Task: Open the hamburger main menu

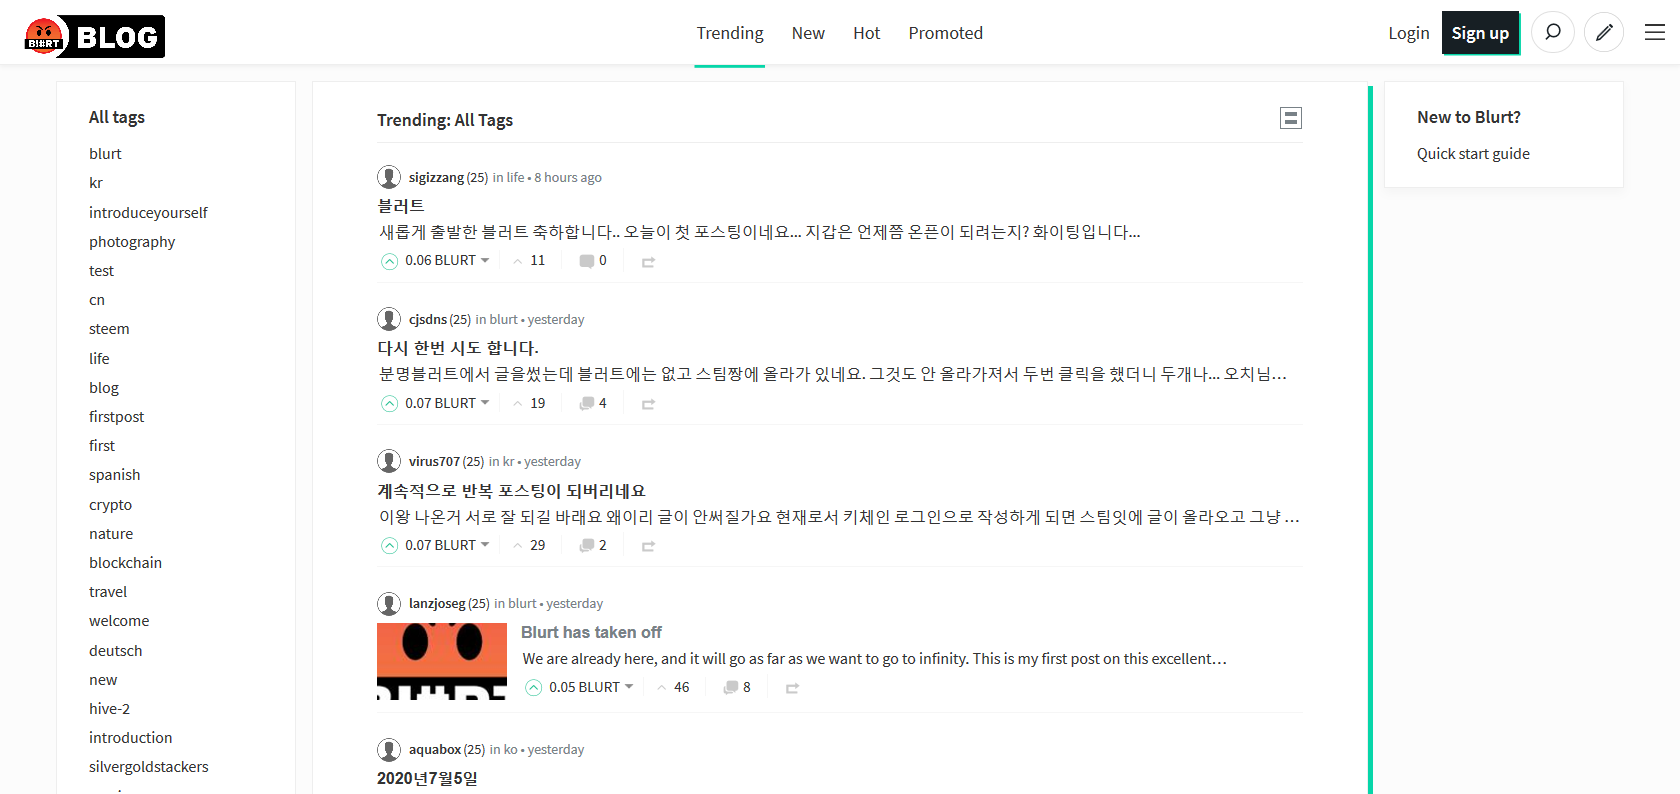Action: coord(1655,32)
